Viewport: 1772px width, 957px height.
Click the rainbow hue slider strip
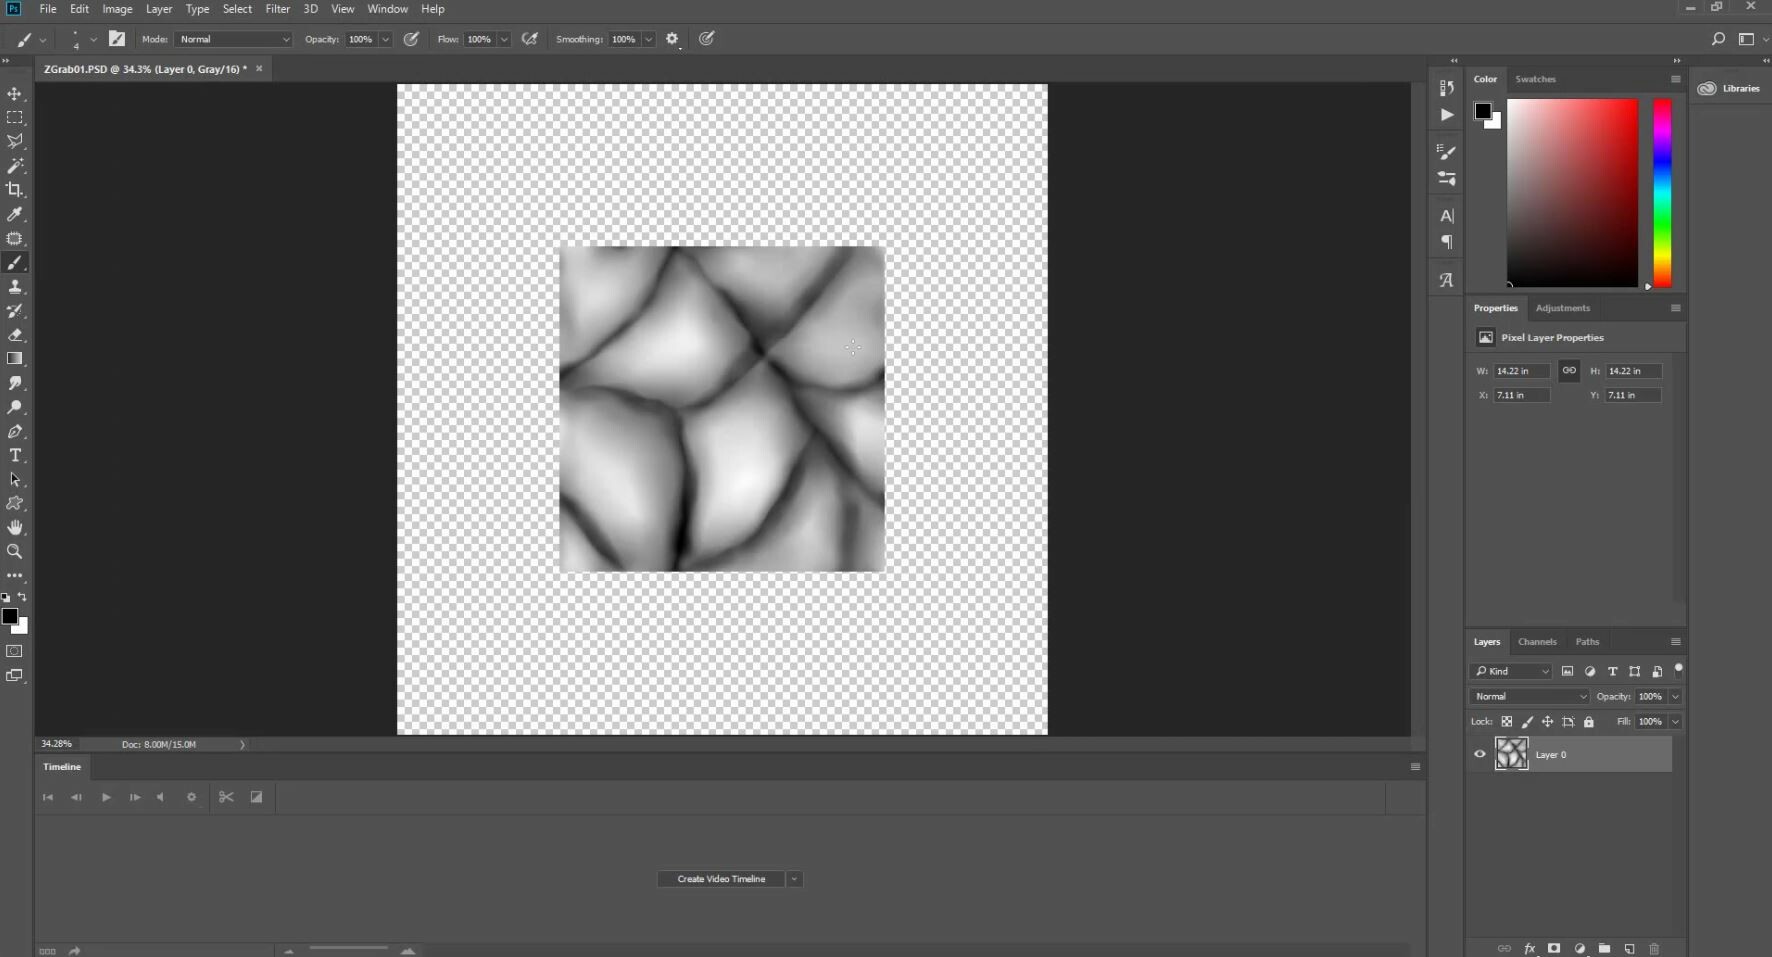1662,193
